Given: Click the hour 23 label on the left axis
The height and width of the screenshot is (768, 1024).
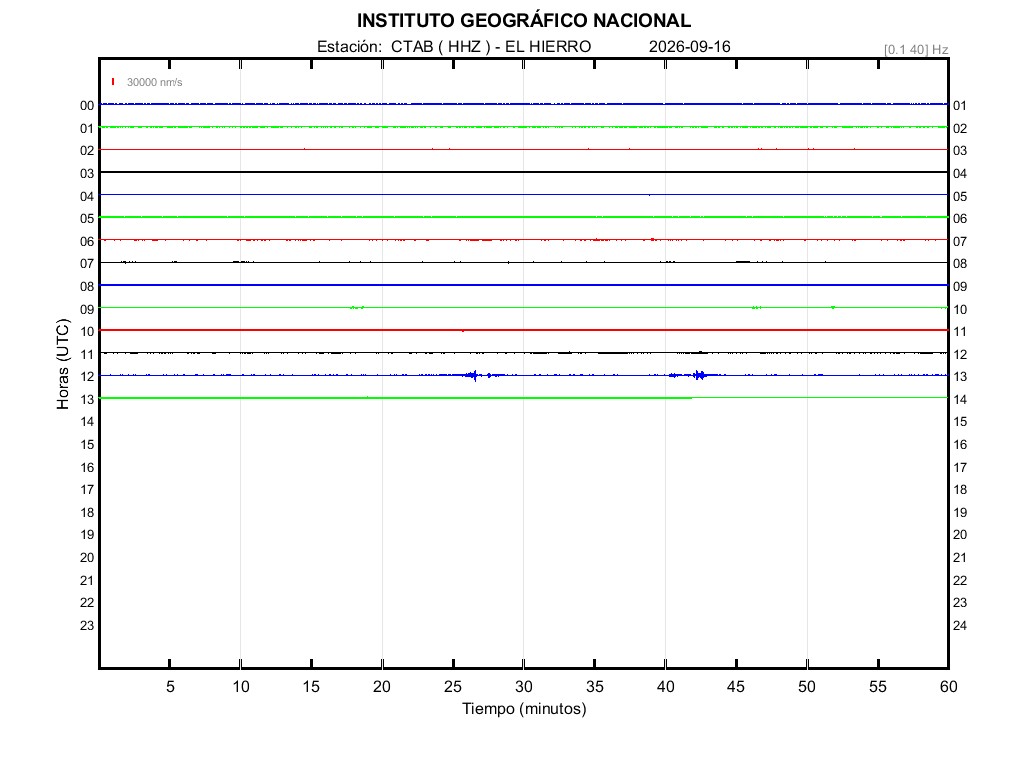Looking at the screenshot, I should point(87,626).
